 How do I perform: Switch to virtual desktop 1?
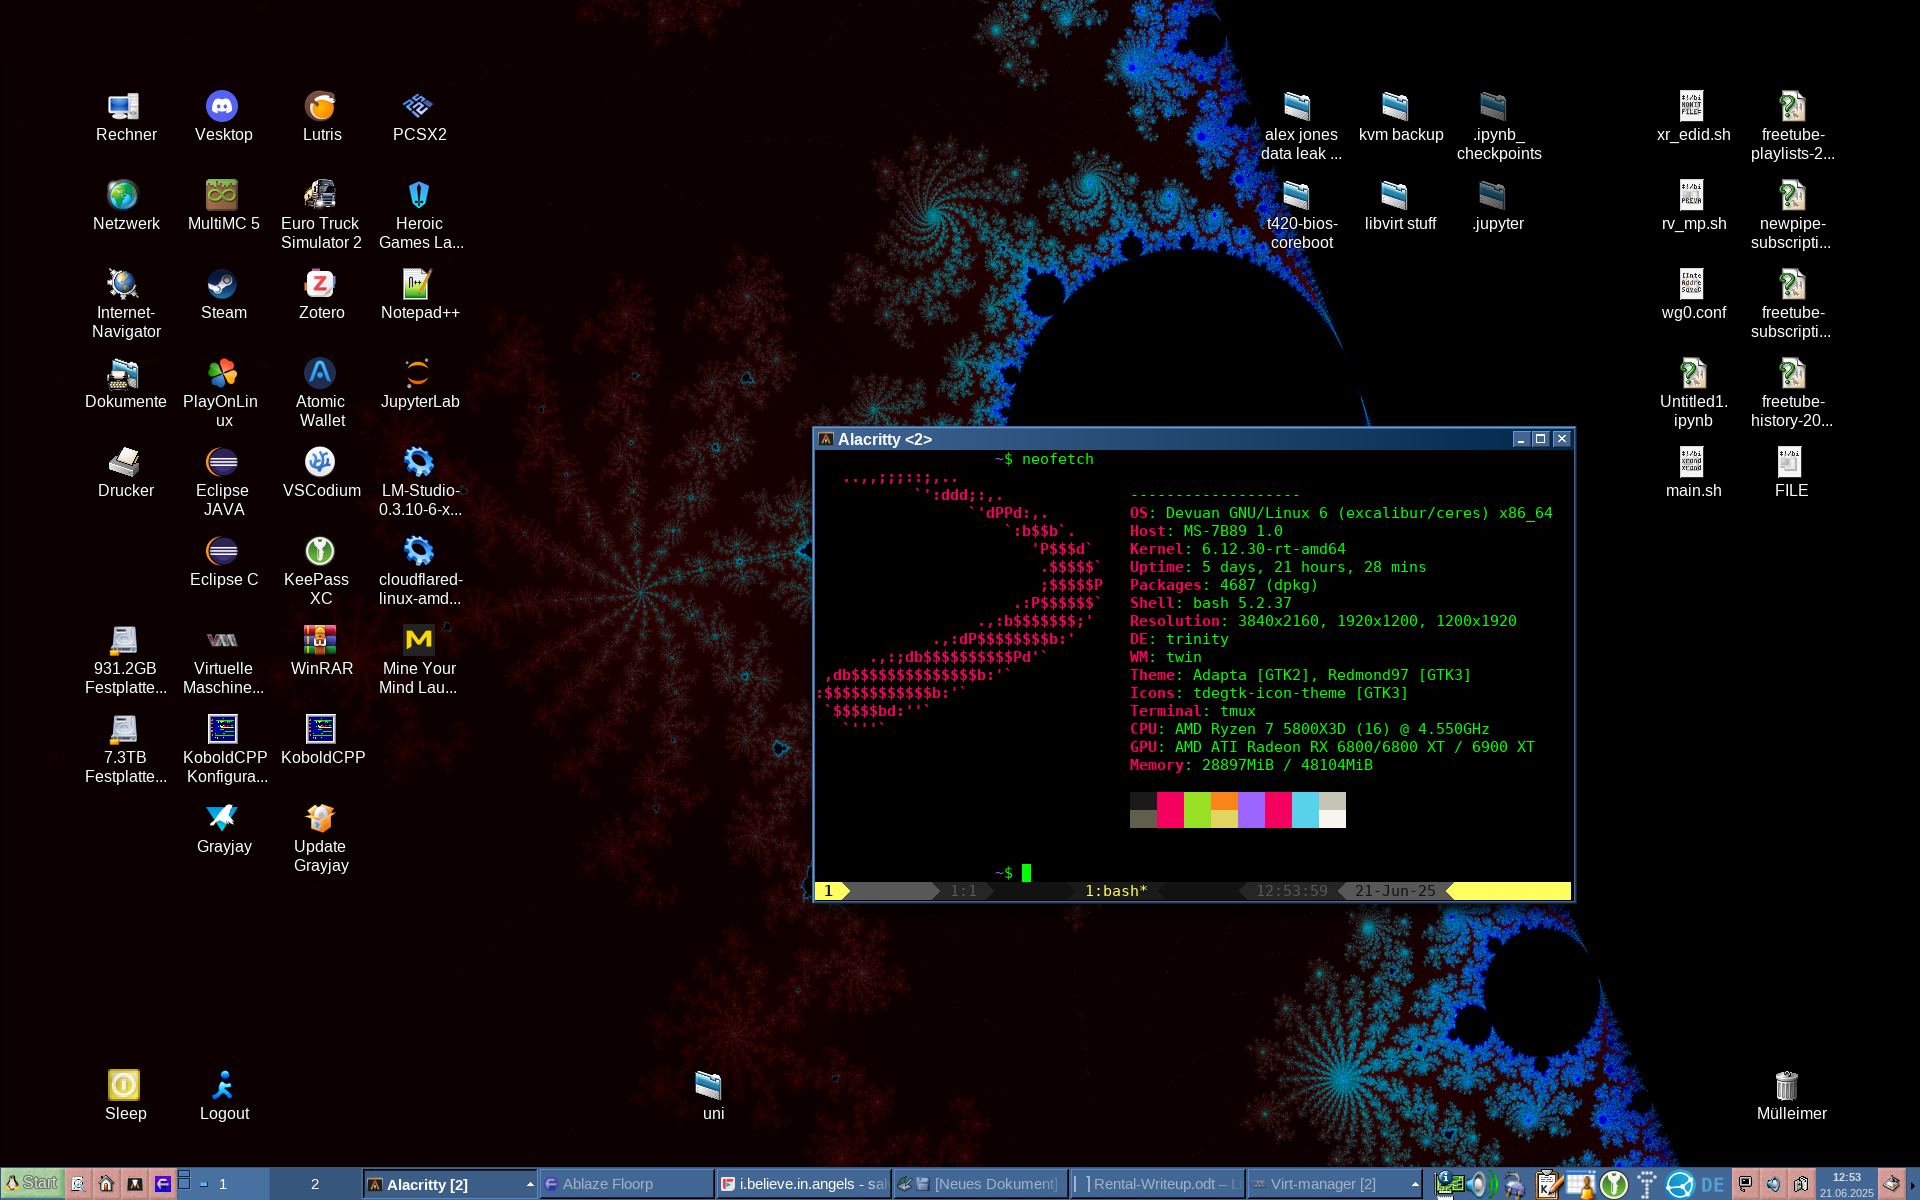[x=223, y=1184]
